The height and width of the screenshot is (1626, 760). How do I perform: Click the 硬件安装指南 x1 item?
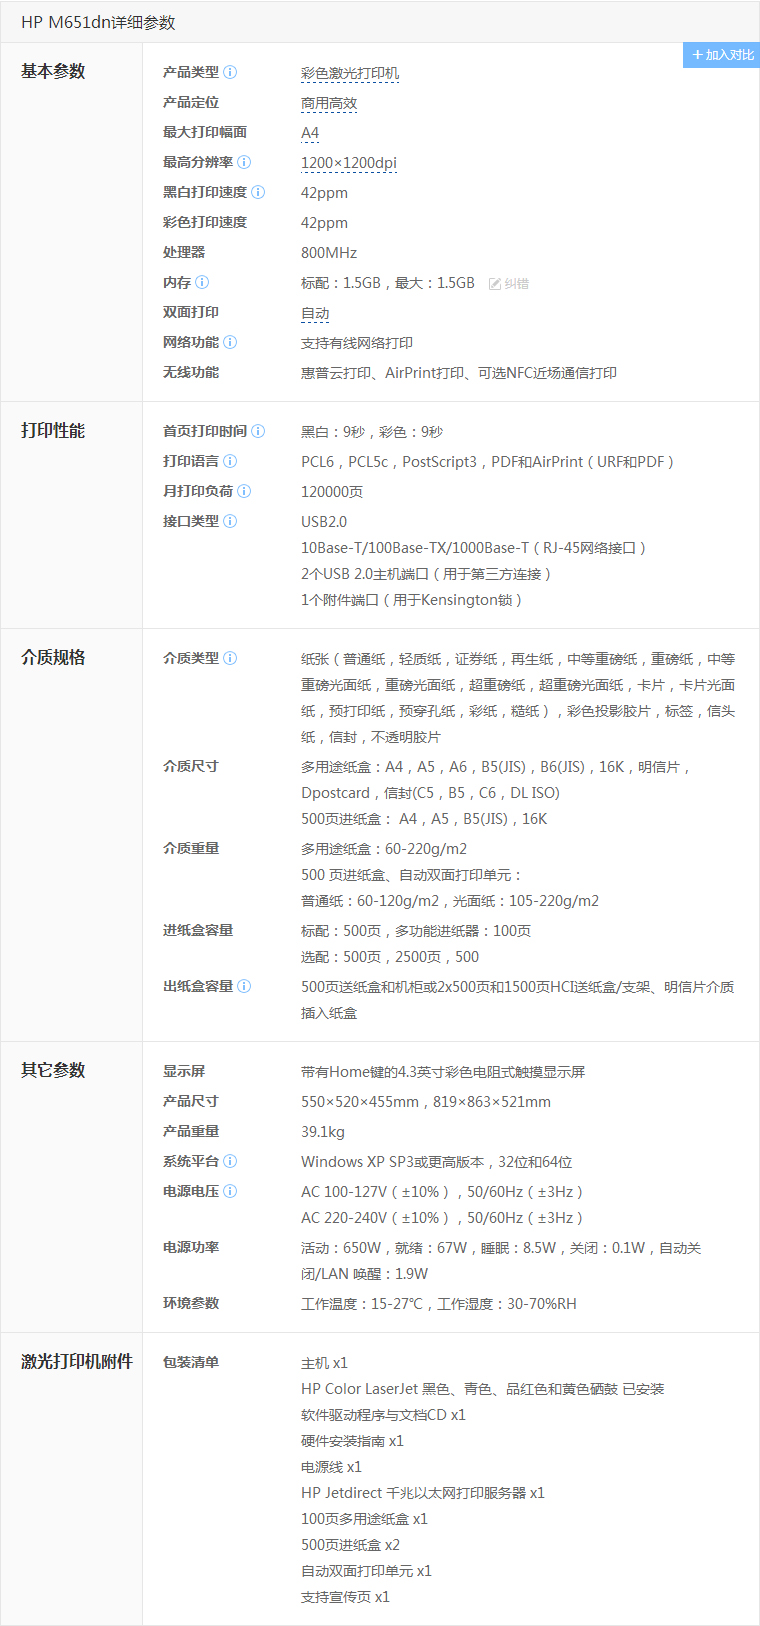(x=352, y=1441)
